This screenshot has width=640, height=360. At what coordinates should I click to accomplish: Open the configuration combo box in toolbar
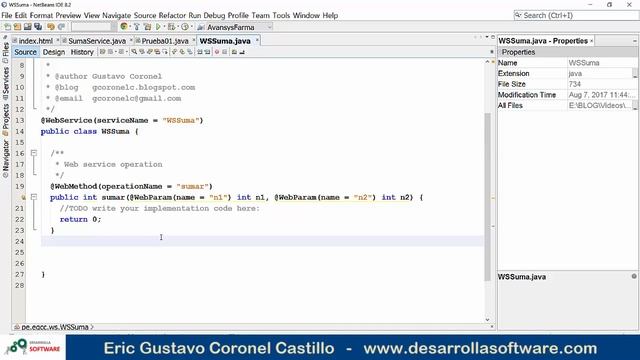coord(93,27)
